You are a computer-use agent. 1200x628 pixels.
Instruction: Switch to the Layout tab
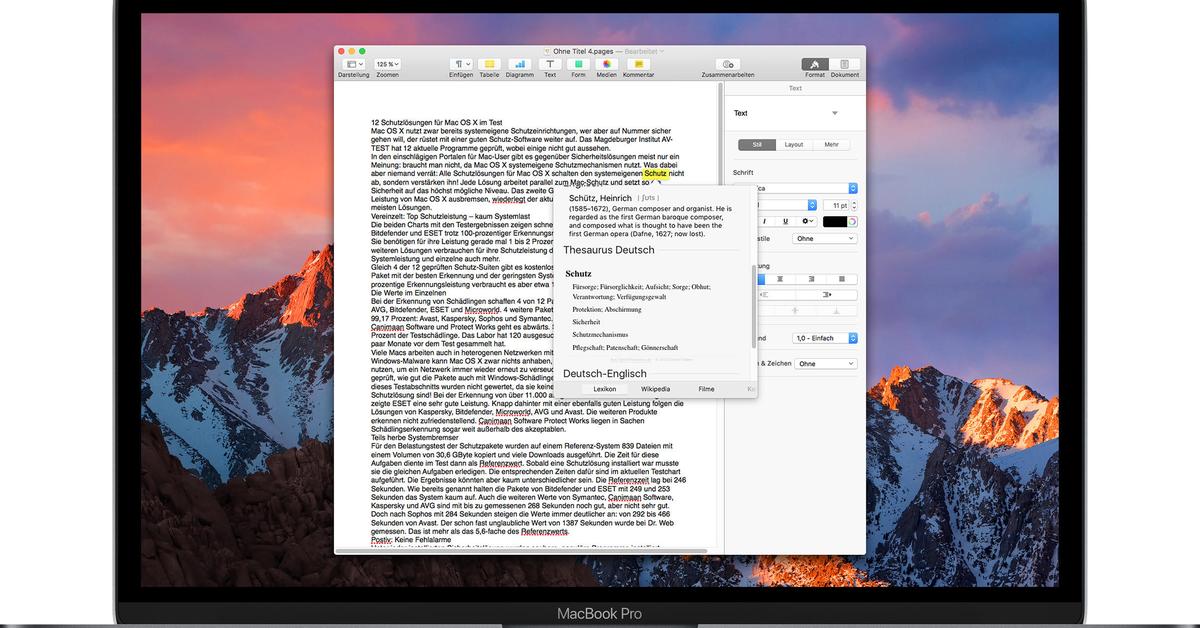[794, 145]
